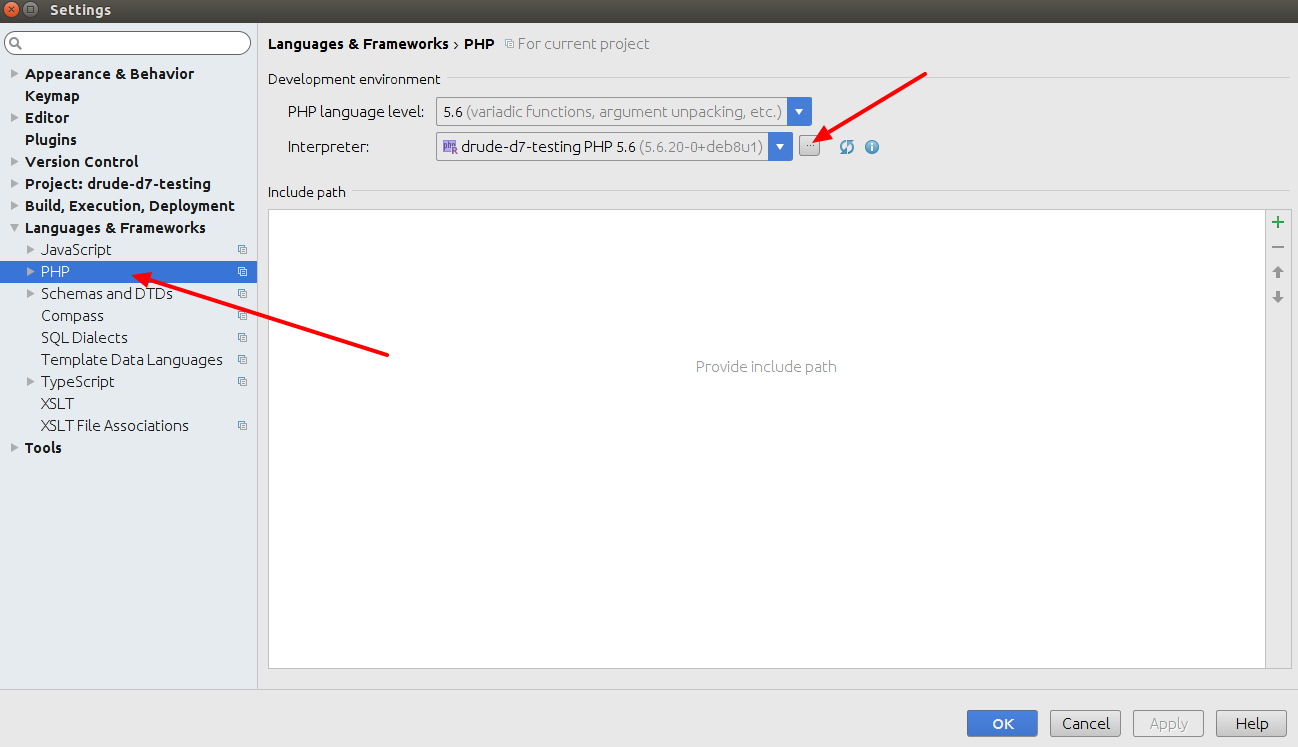Click the project-level icon beside SQL Dialects
The height and width of the screenshot is (747, 1298).
coord(242,338)
